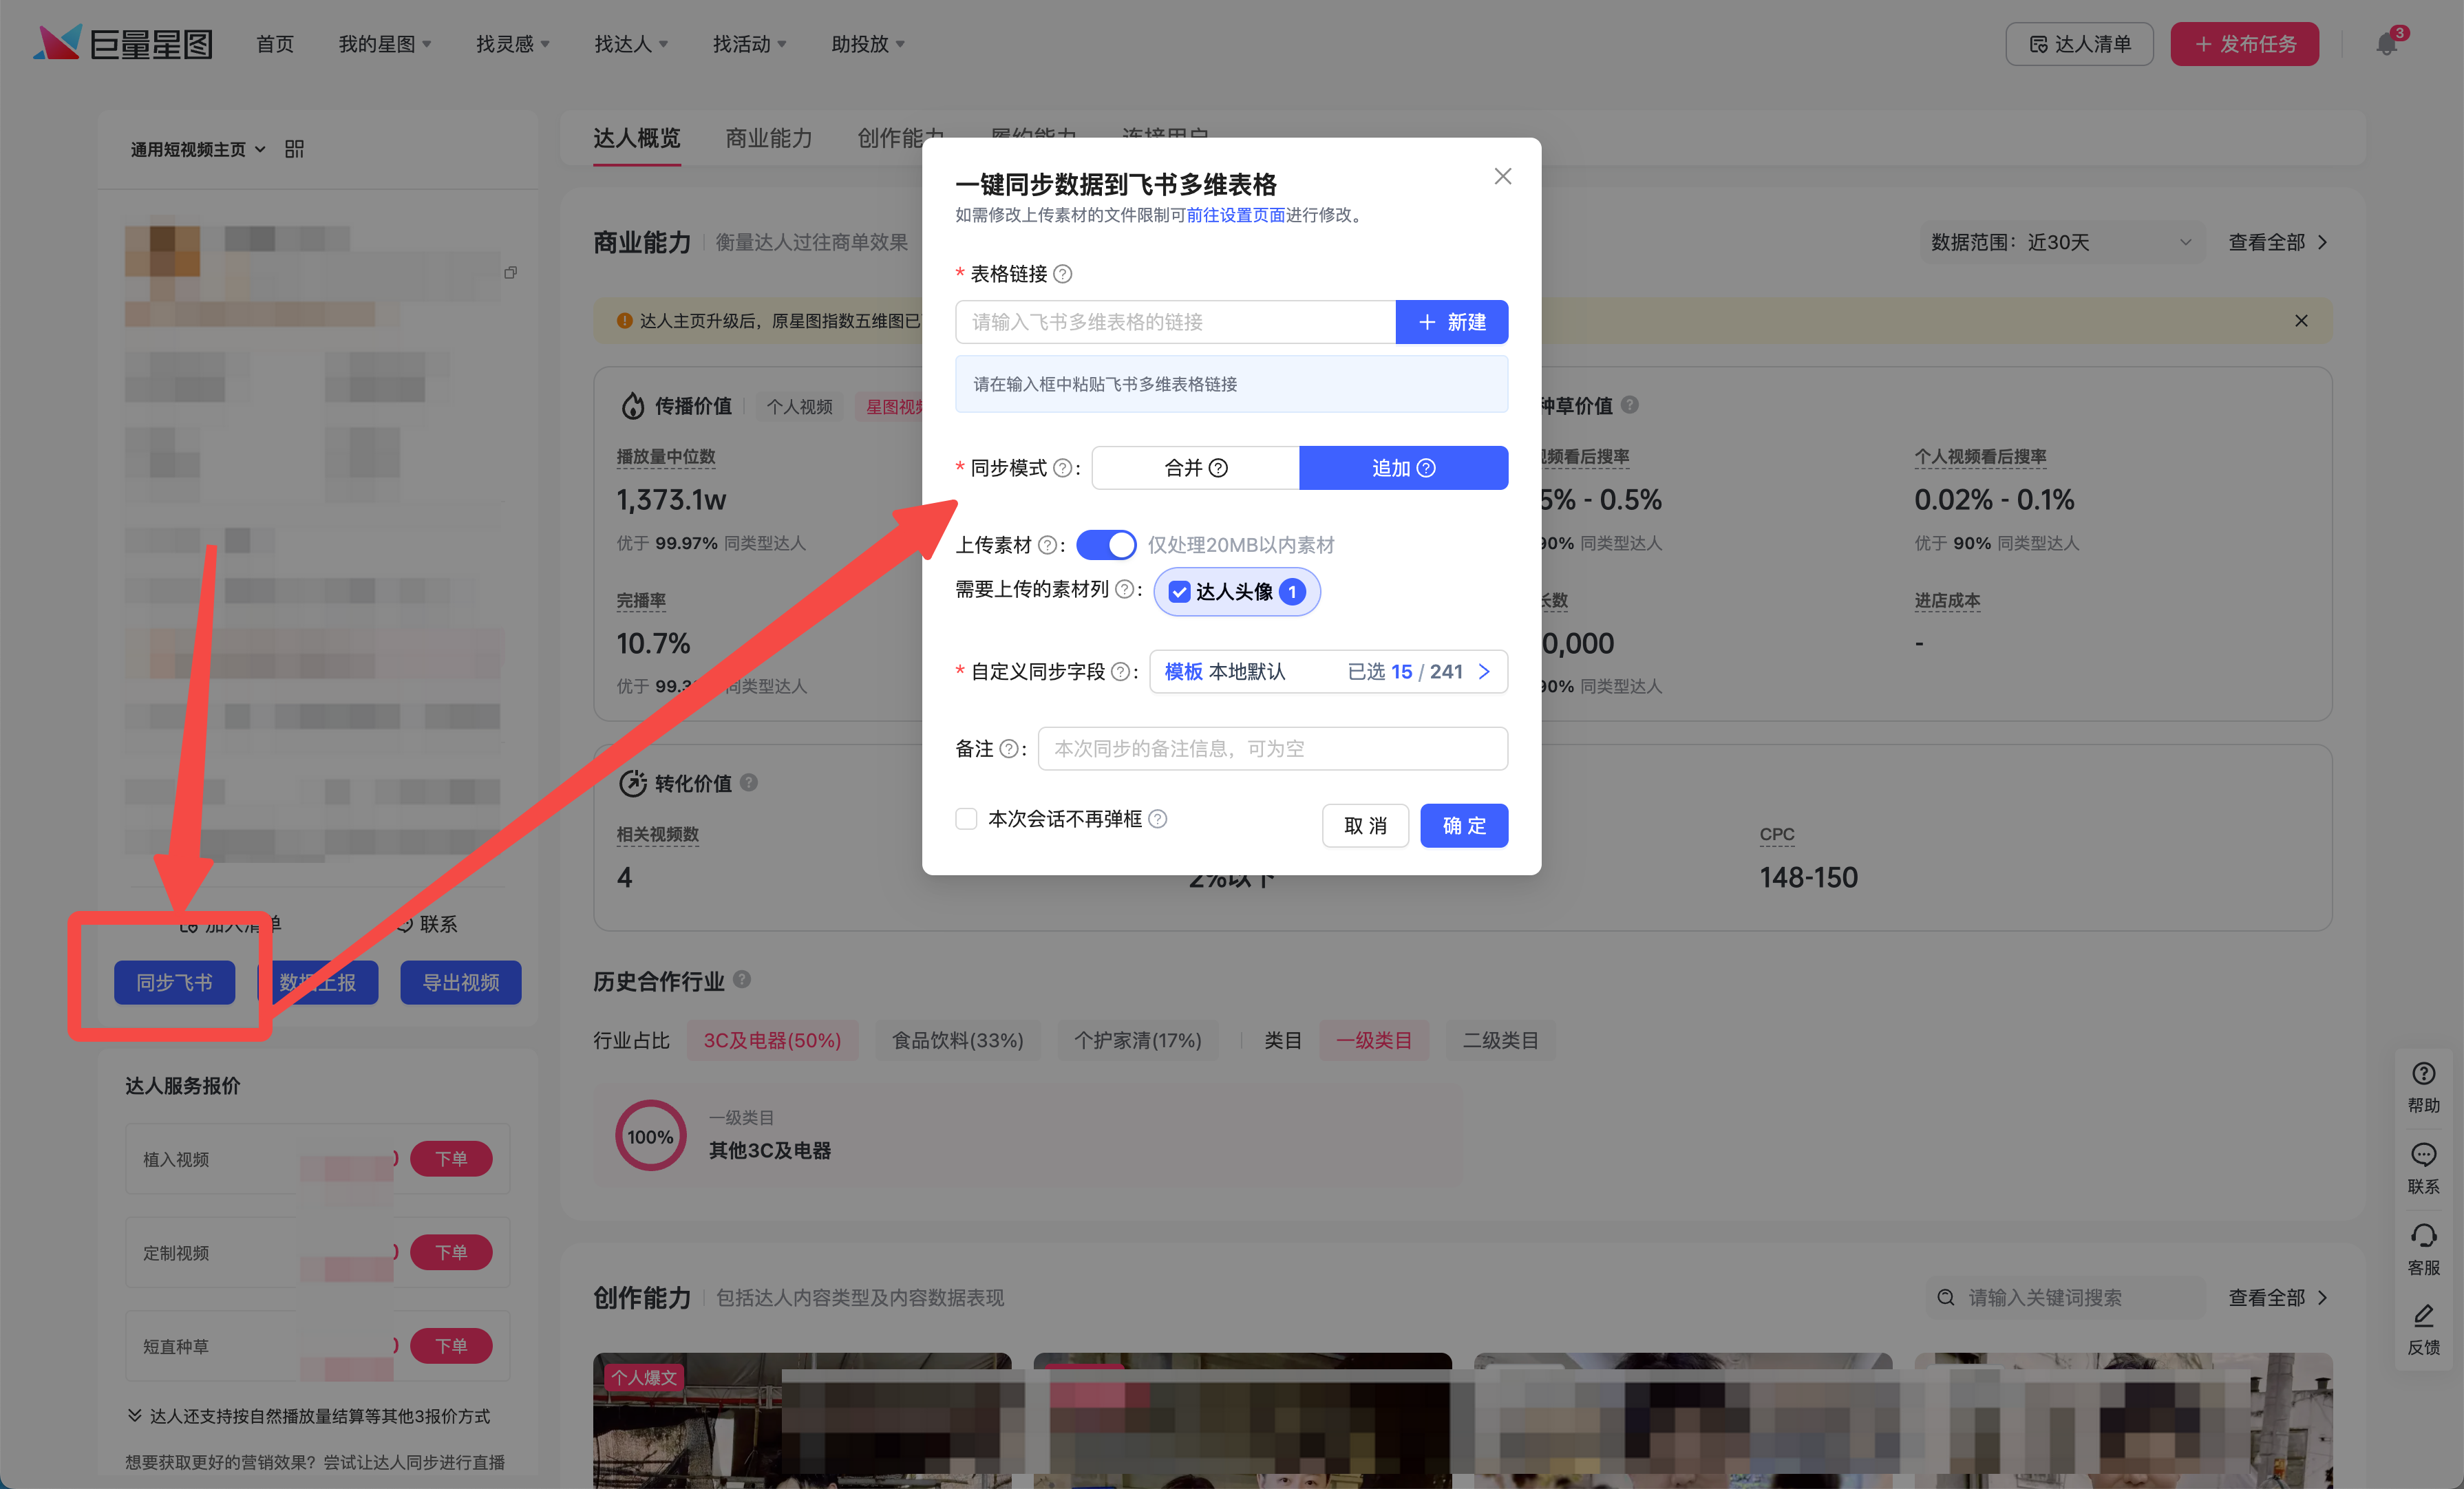Expand 达人还支持按自然播放量结算 section
Viewport: 2464px width, 1489px height.
click(x=308, y=1416)
